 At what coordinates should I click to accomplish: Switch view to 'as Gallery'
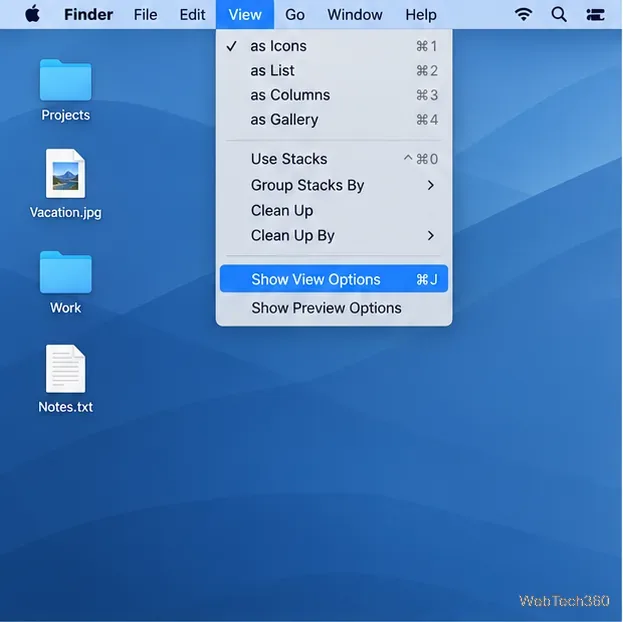(334, 120)
